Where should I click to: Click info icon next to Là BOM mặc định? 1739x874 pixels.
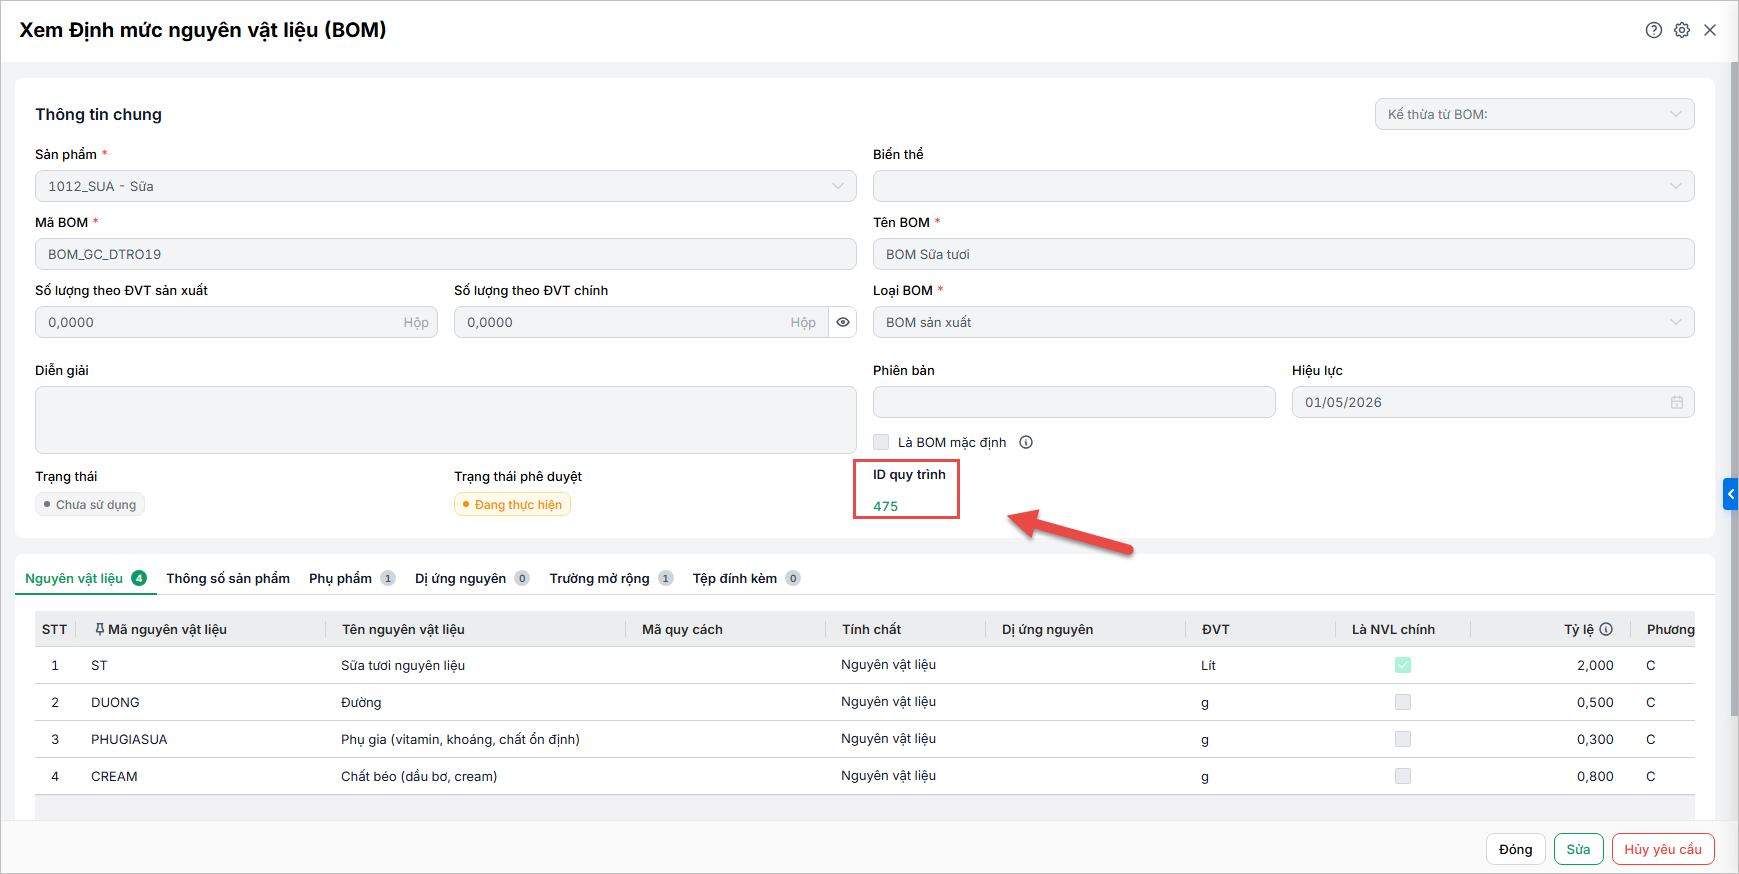(1026, 442)
